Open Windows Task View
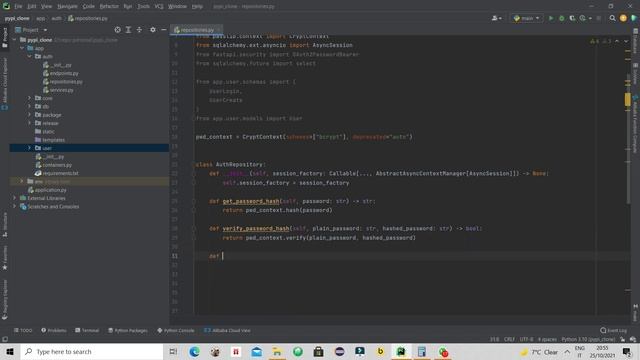Image resolution: width=640 pixels, height=360 pixels. [x=173, y=351]
